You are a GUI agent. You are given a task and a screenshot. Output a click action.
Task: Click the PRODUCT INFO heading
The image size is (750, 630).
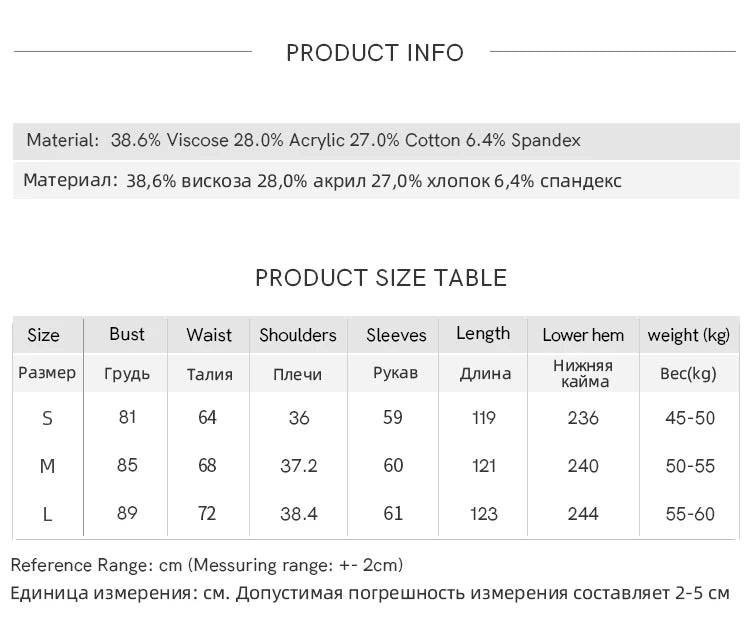(375, 53)
